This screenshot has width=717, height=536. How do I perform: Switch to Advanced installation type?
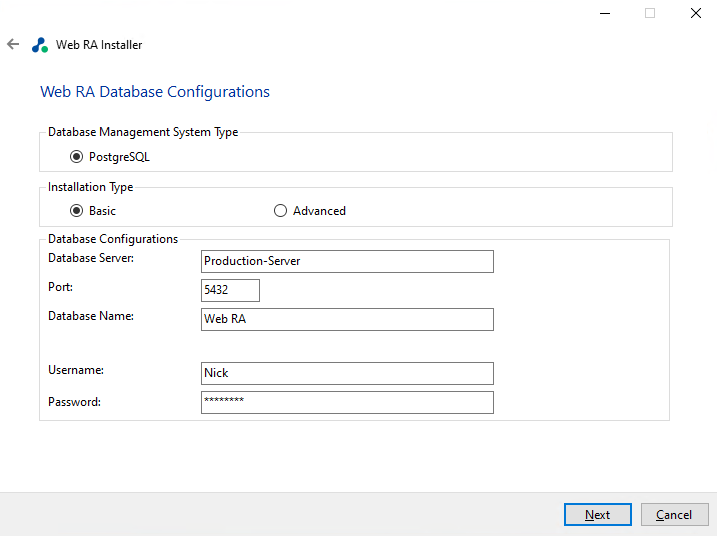tap(281, 211)
